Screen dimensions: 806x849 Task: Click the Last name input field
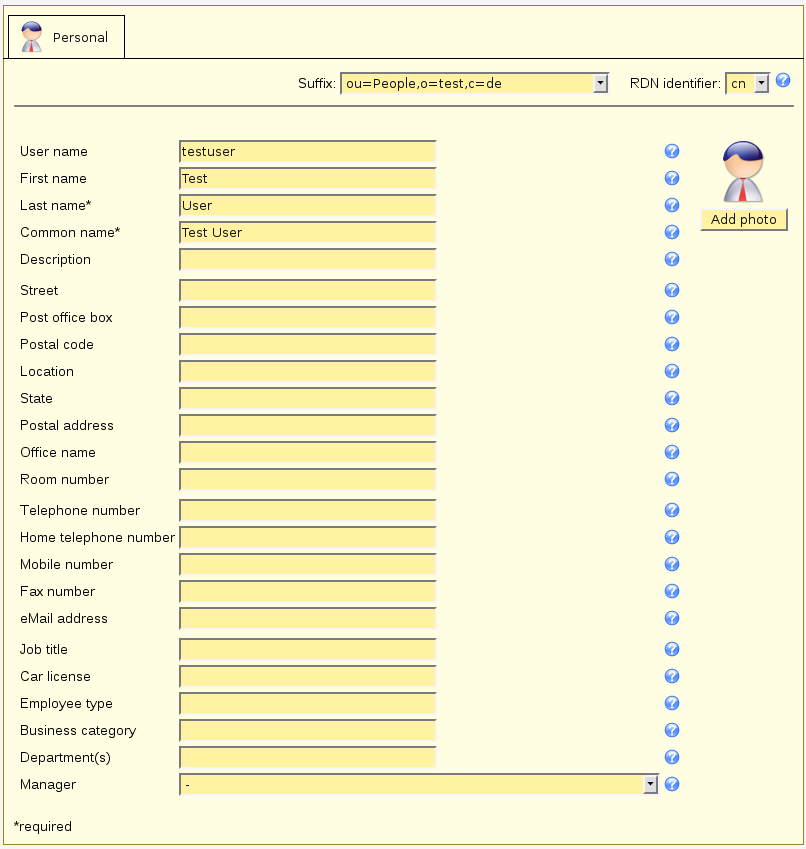308,205
